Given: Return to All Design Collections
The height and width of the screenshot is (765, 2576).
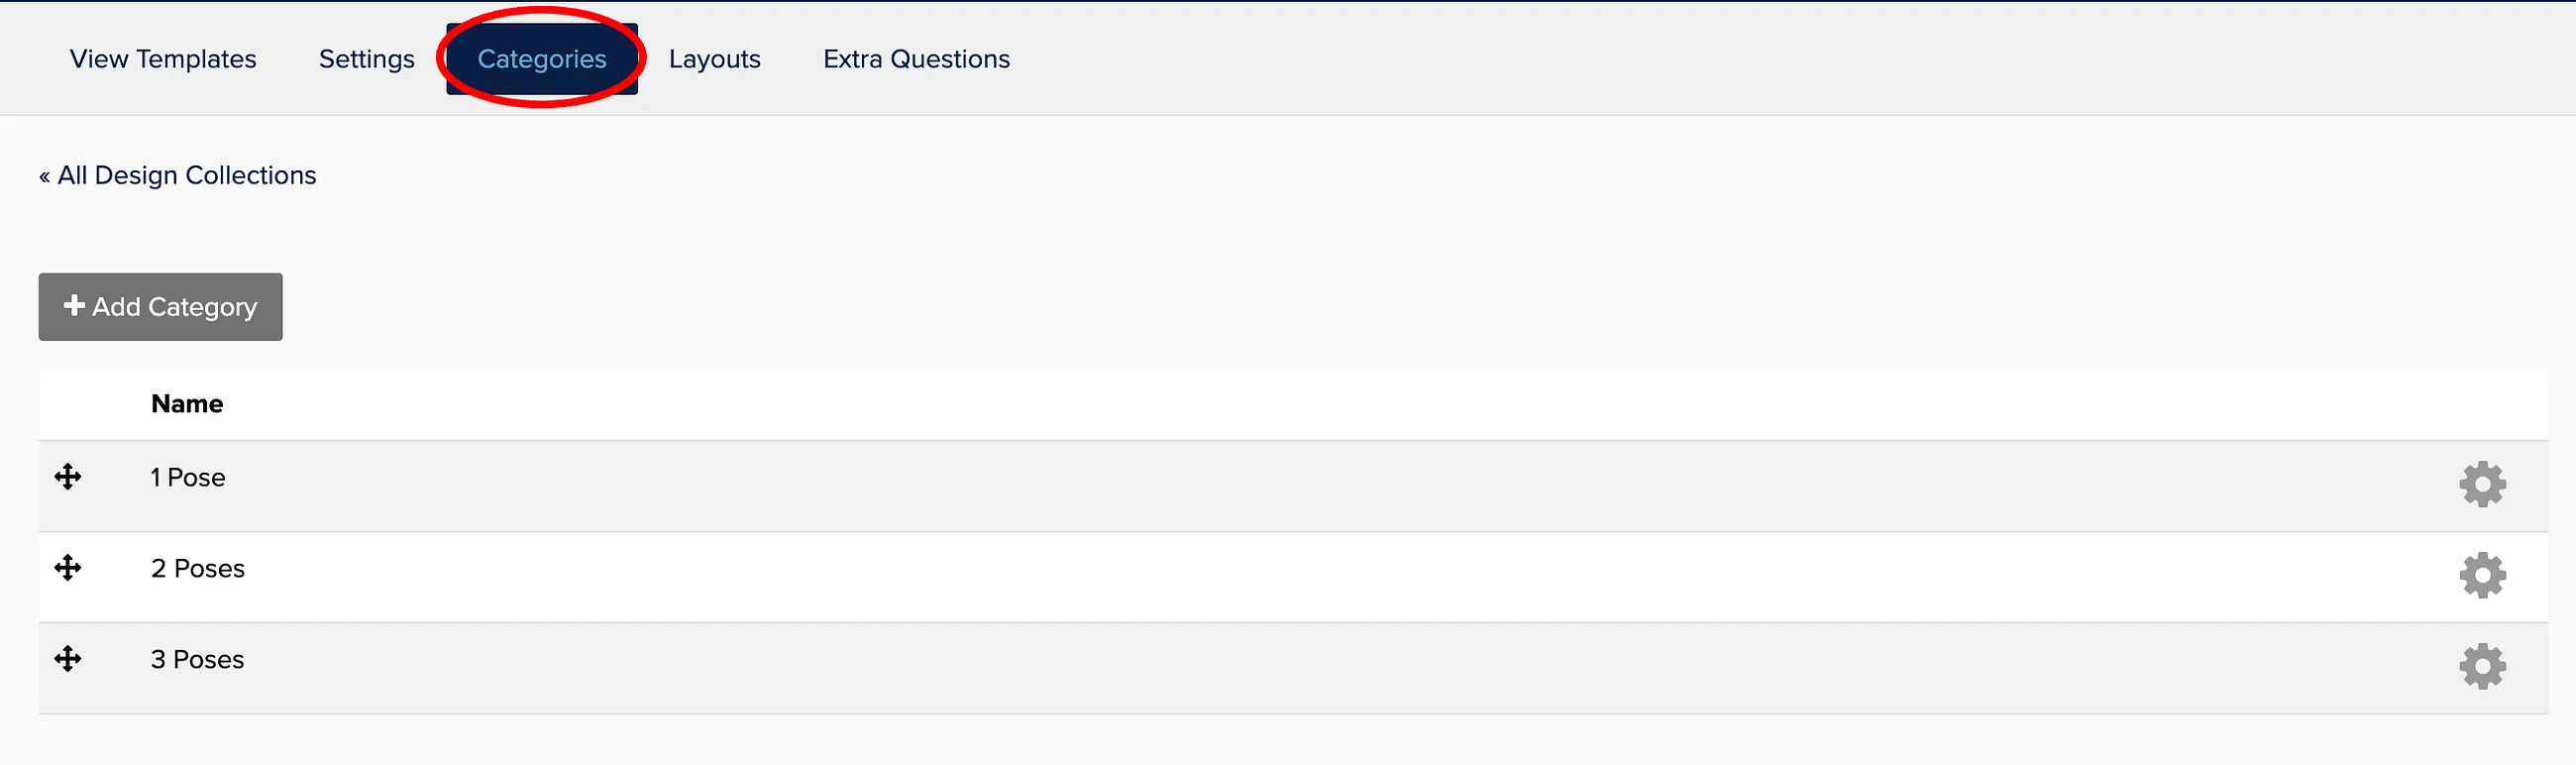Looking at the screenshot, I should pyautogui.click(x=178, y=175).
